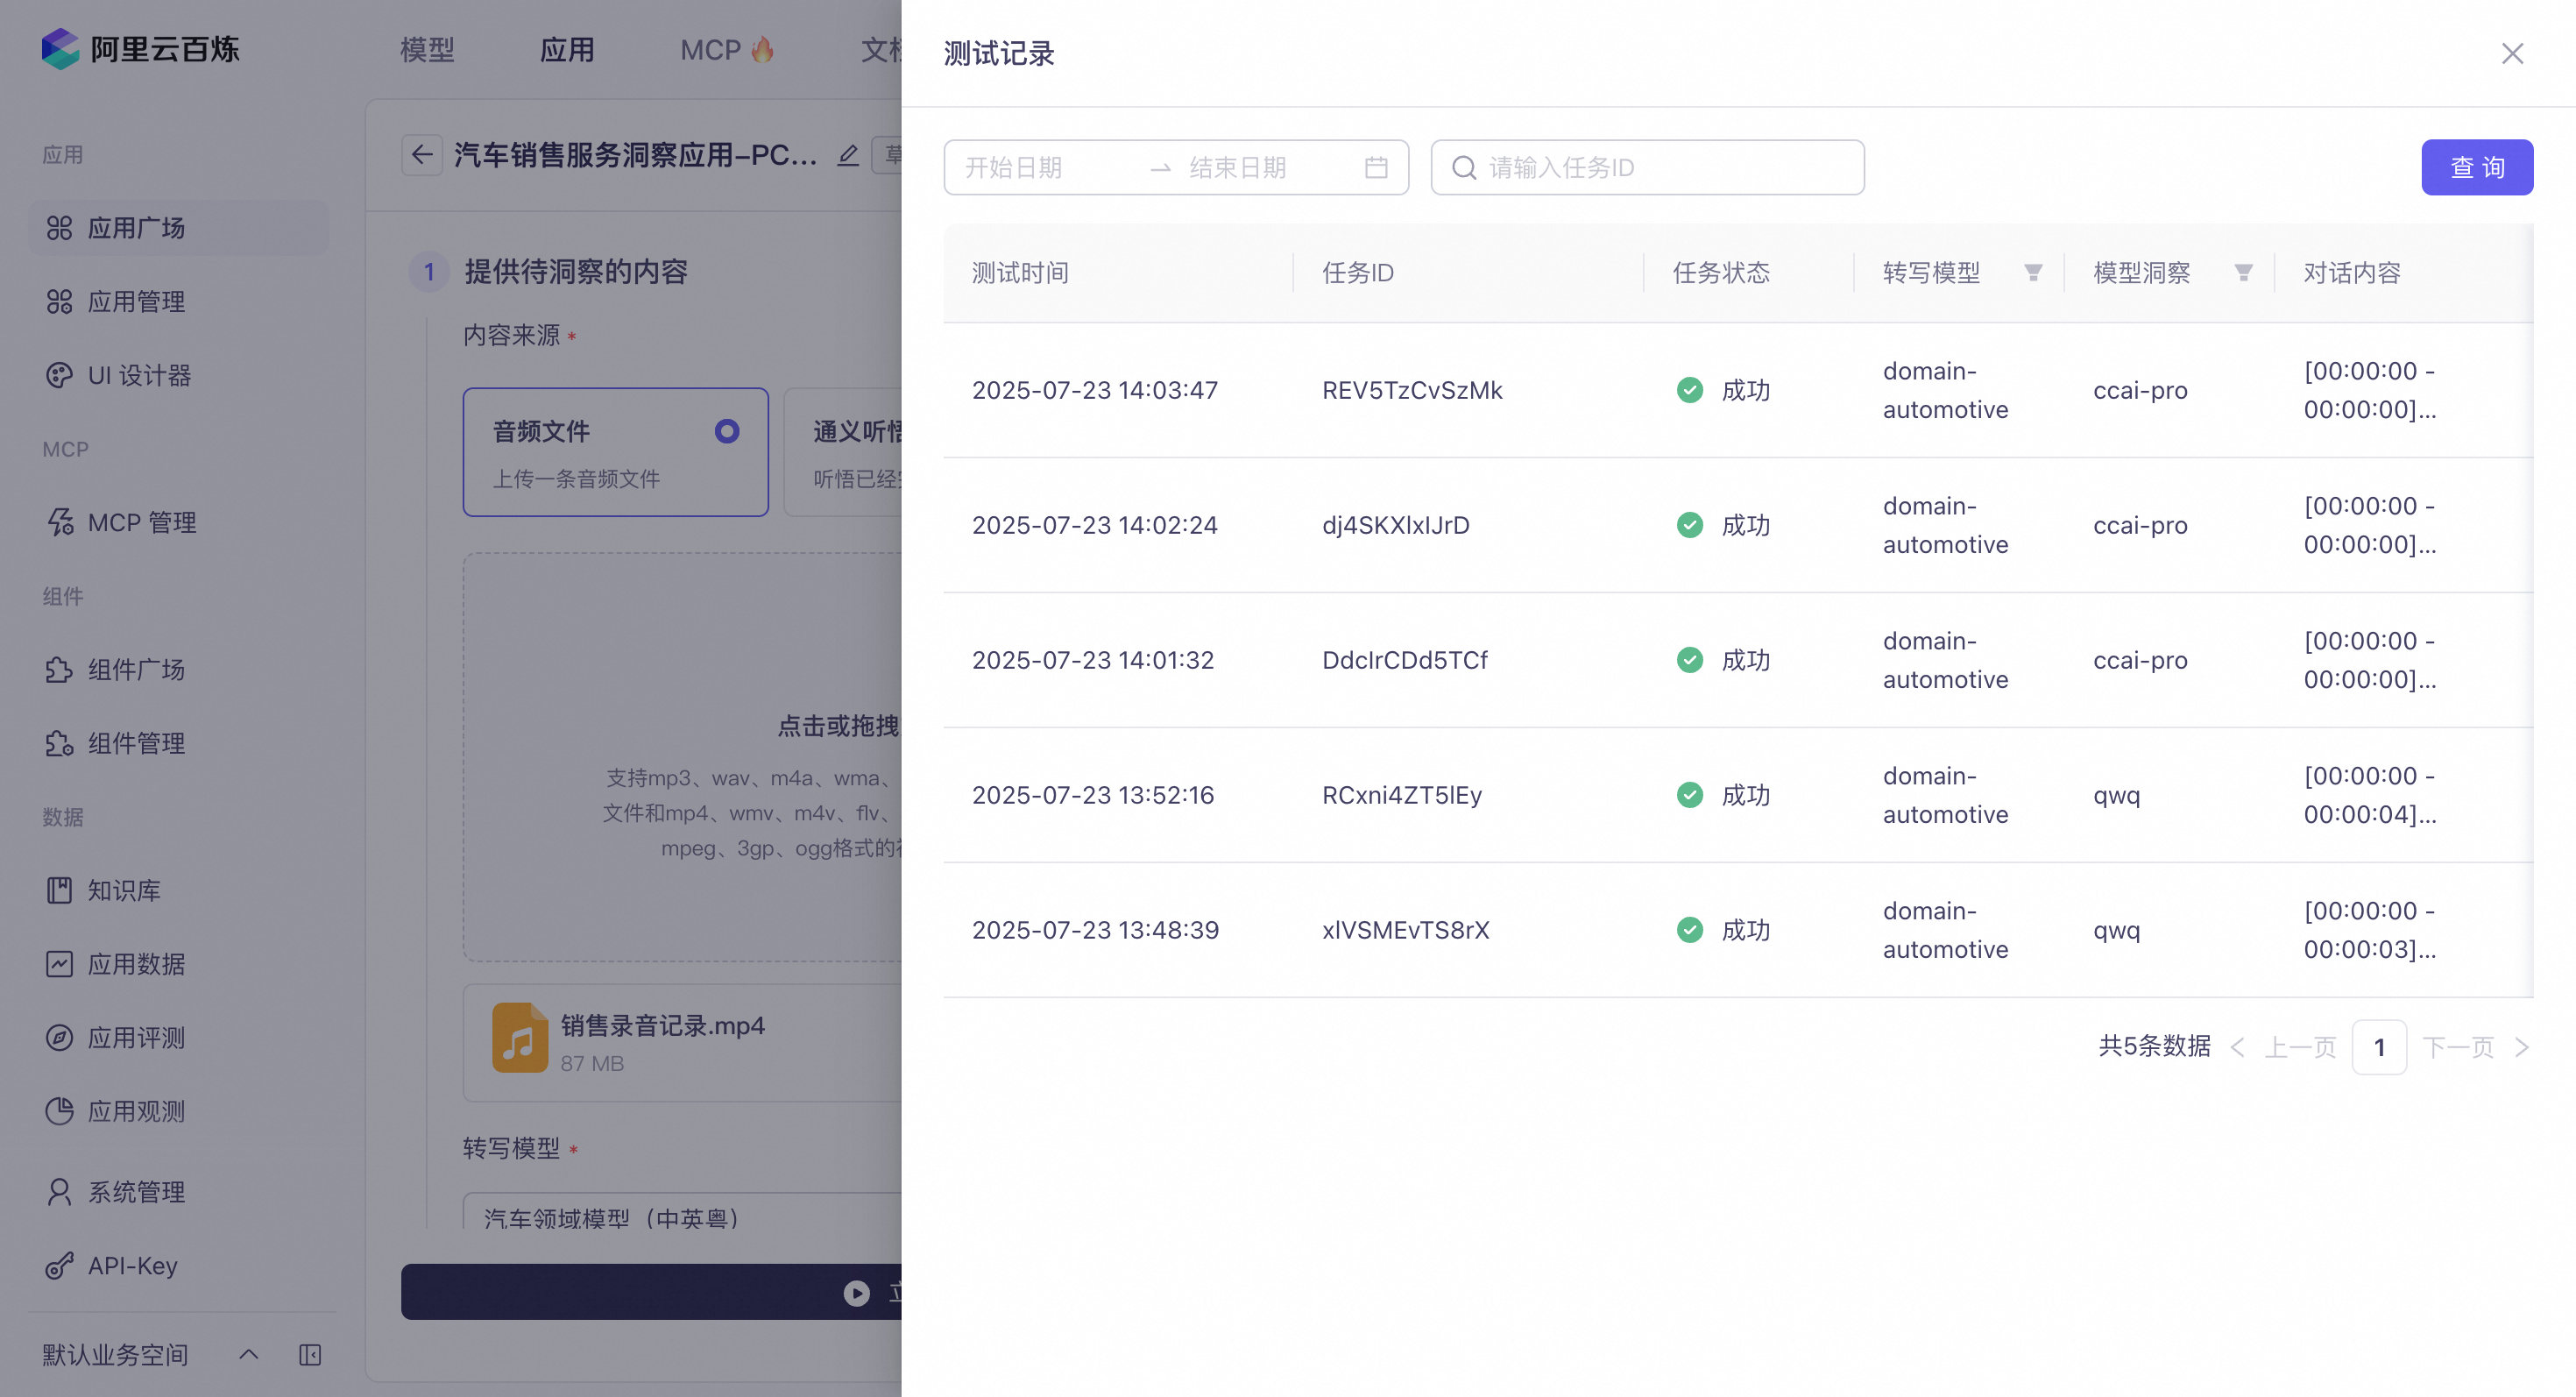
Task: Click the 应用评测 compass icon
Action: coord(59,1037)
